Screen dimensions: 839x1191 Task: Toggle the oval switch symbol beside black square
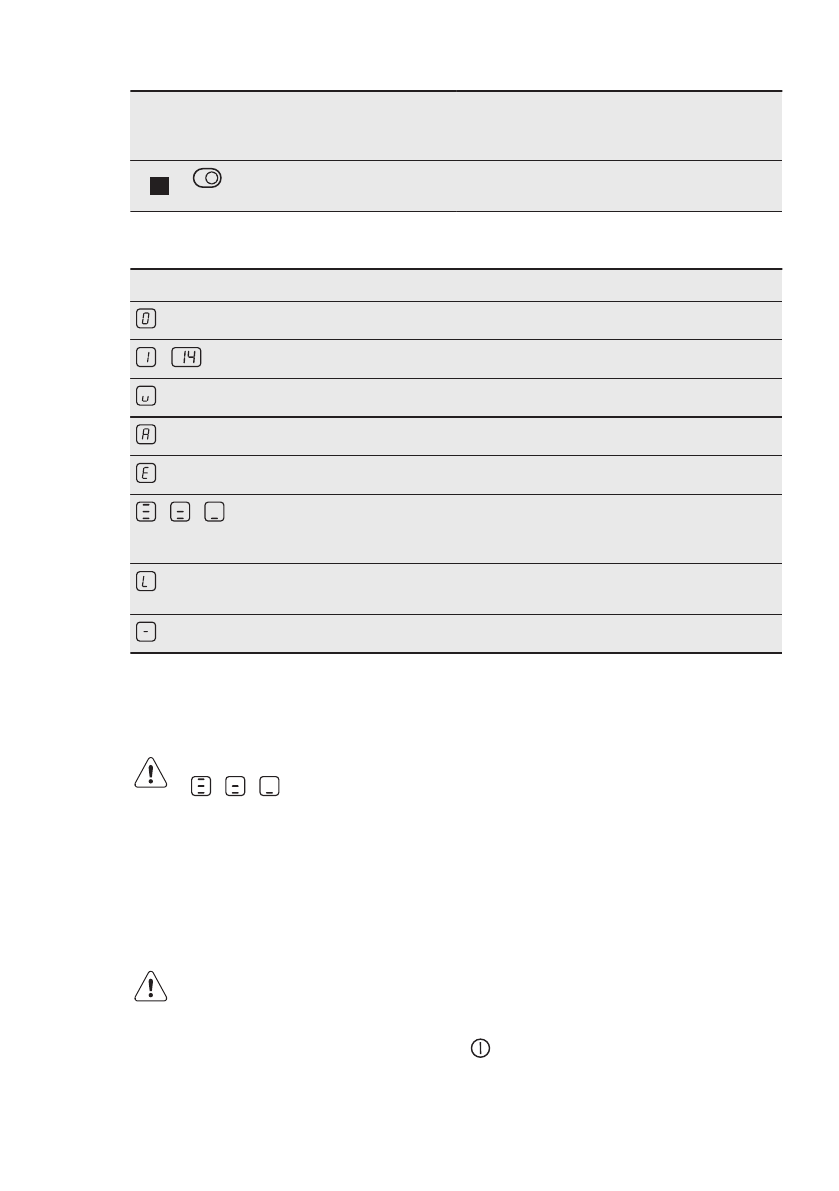[x=208, y=179]
